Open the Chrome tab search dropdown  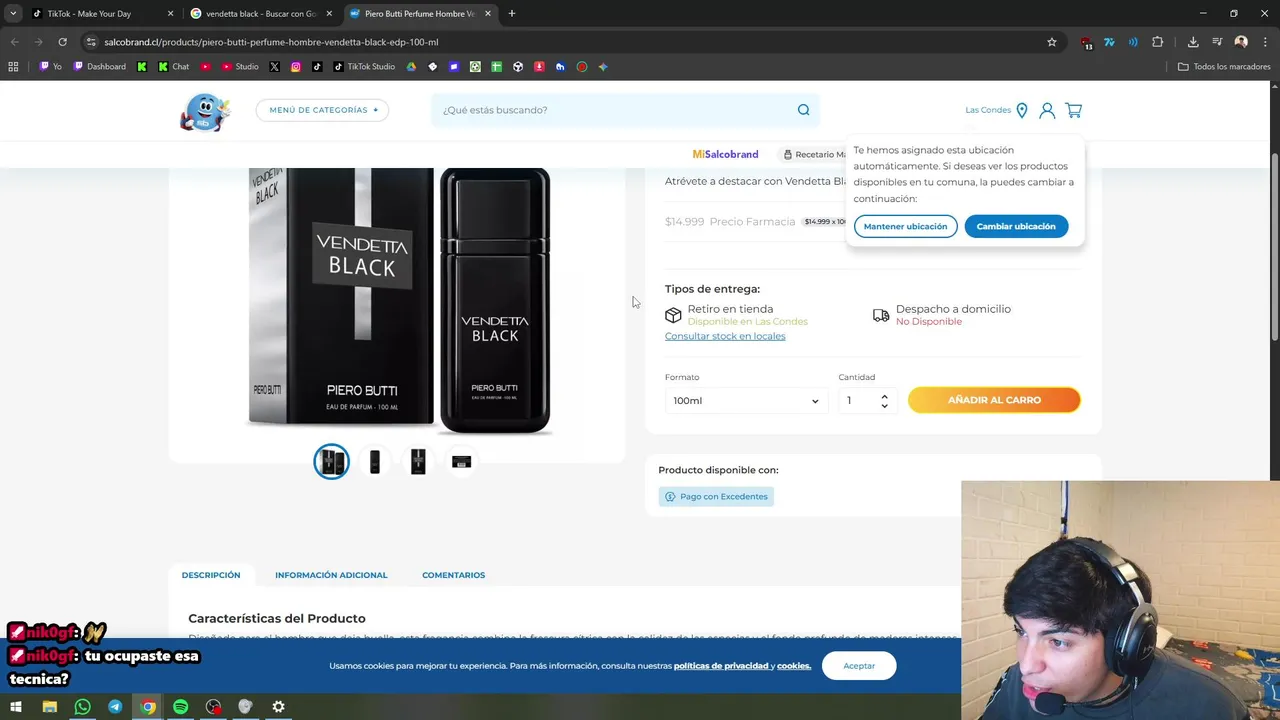coord(13,13)
